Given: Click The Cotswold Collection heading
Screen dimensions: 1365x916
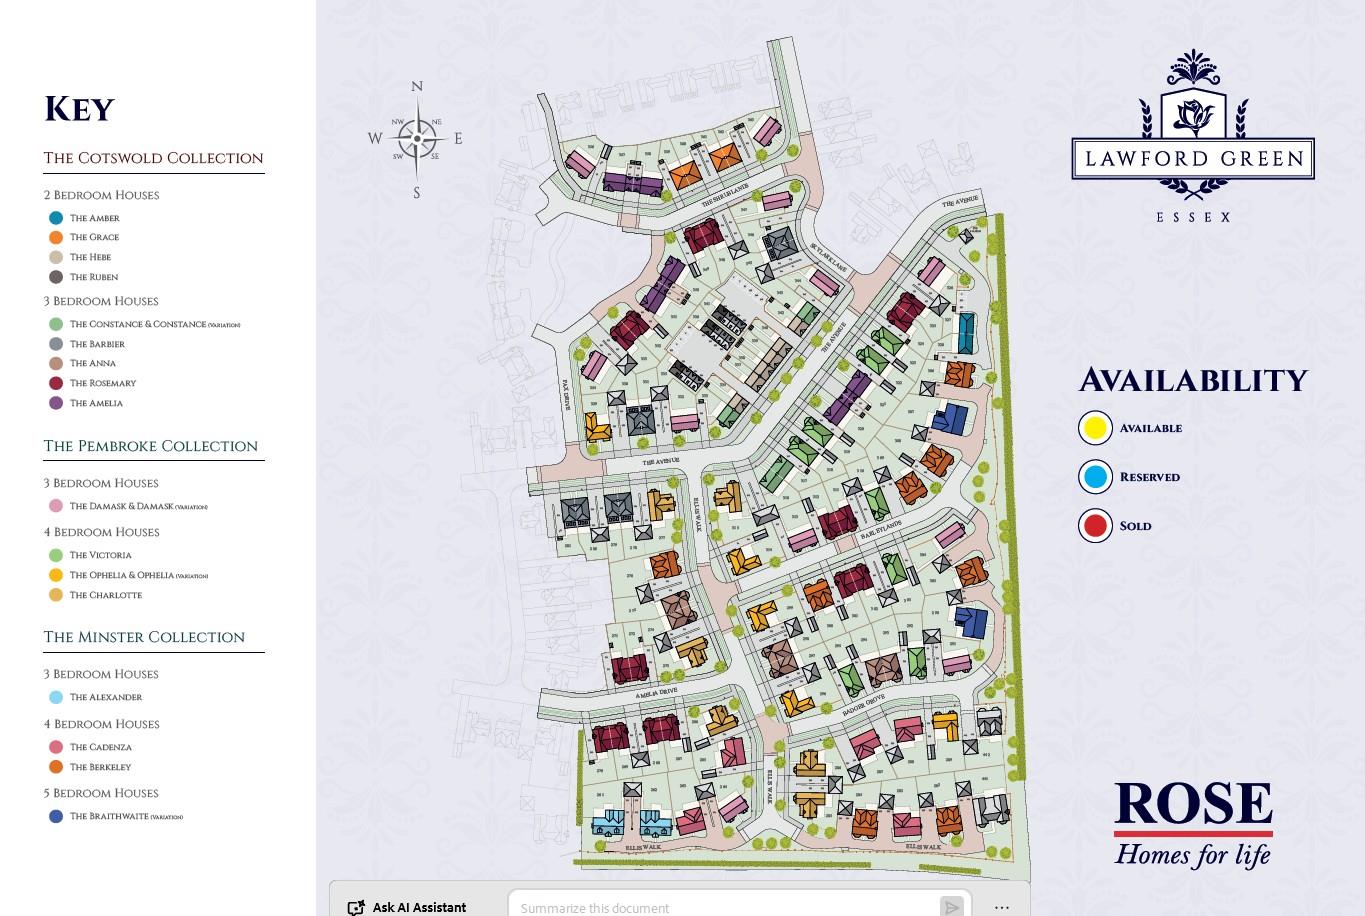Looking at the screenshot, I should (153, 158).
